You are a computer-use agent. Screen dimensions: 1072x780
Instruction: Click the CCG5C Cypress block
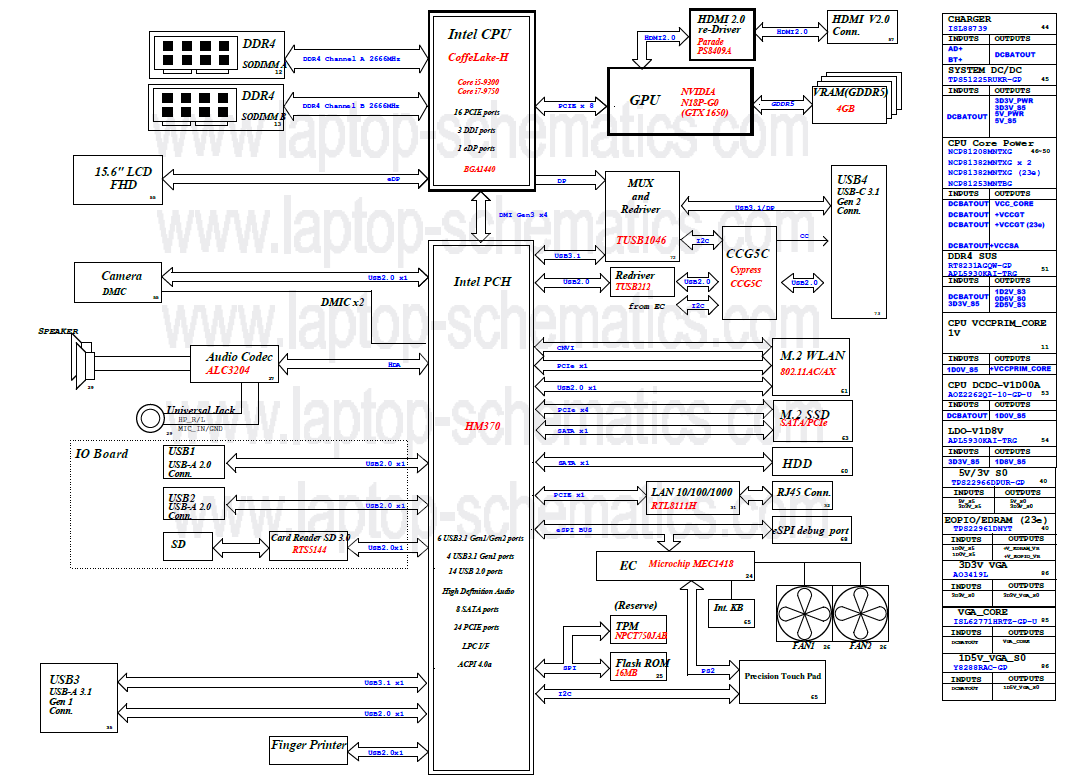point(749,273)
